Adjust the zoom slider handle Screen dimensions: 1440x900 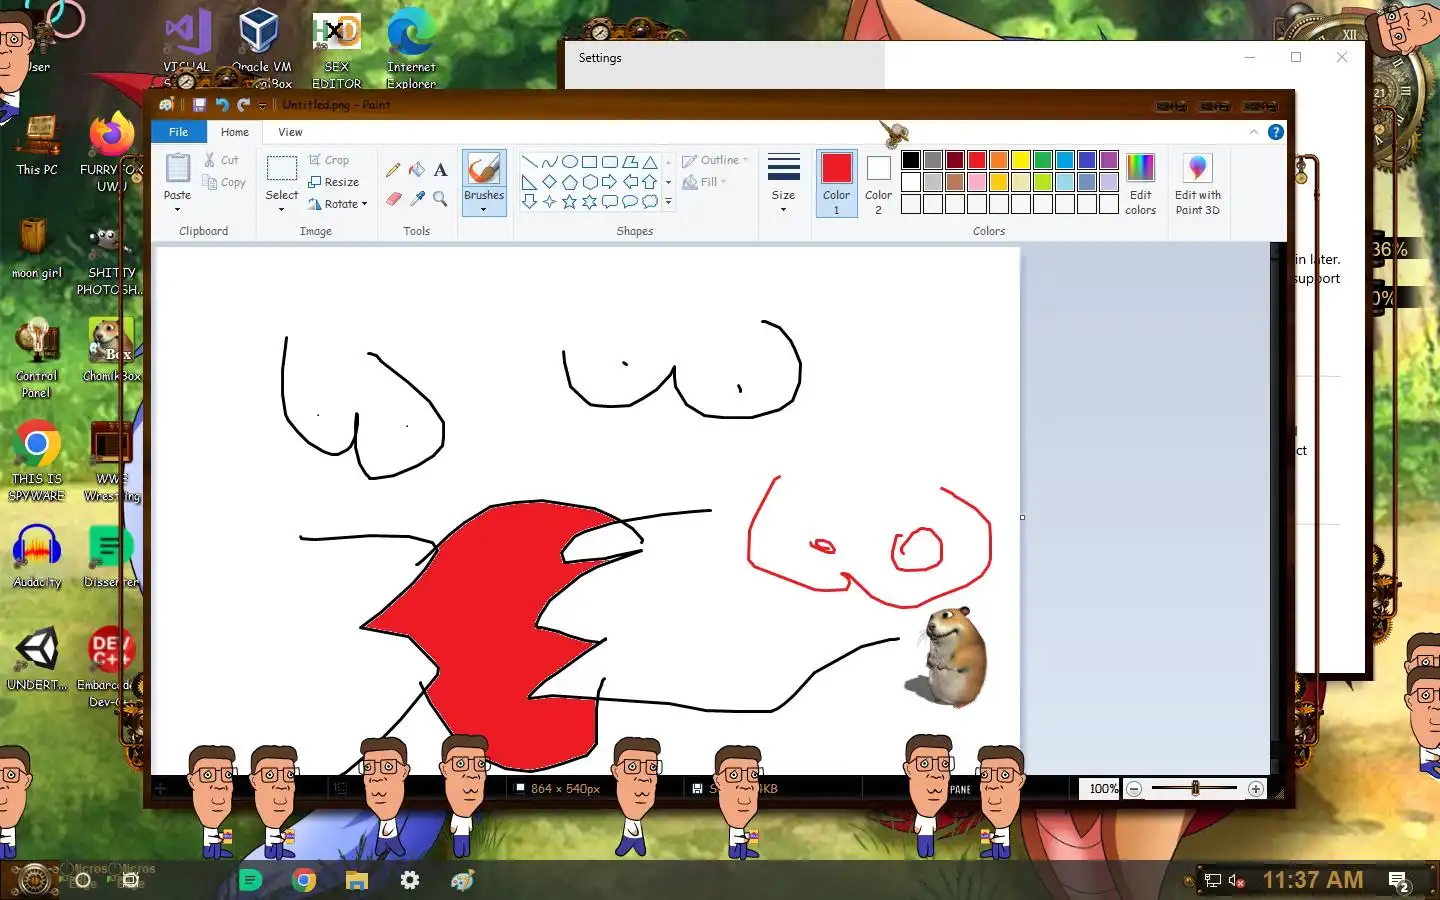(x=1195, y=789)
